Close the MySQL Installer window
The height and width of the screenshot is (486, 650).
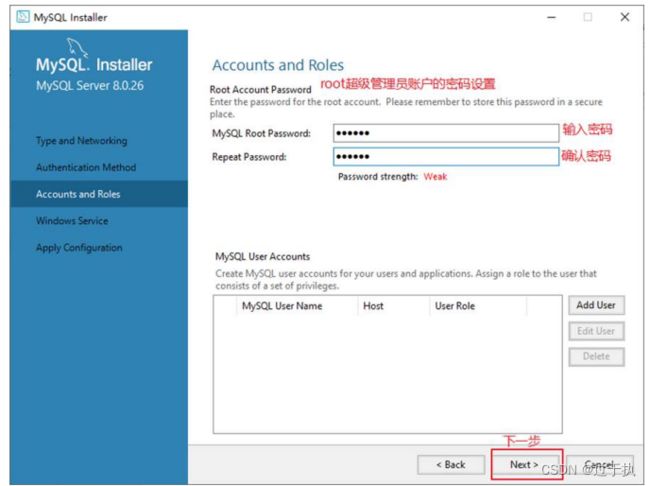625,17
